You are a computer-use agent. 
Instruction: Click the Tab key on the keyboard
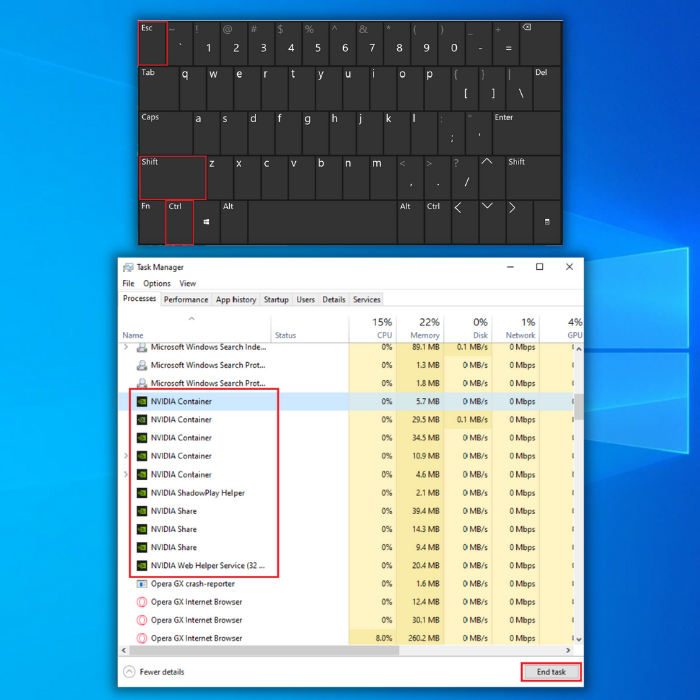(159, 88)
